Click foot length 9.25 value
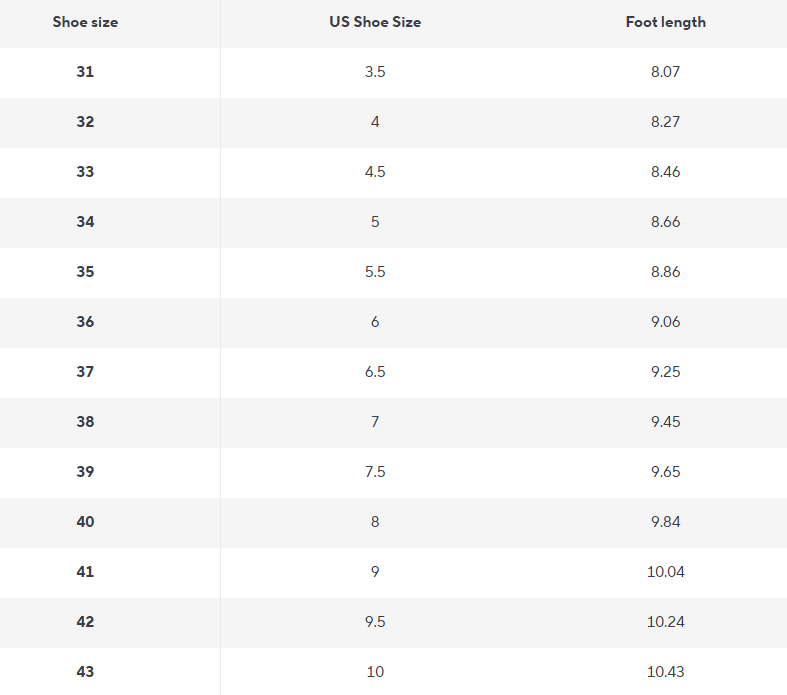Image resolution: width=787 pixels, height=695 pixels. point(665,372)
